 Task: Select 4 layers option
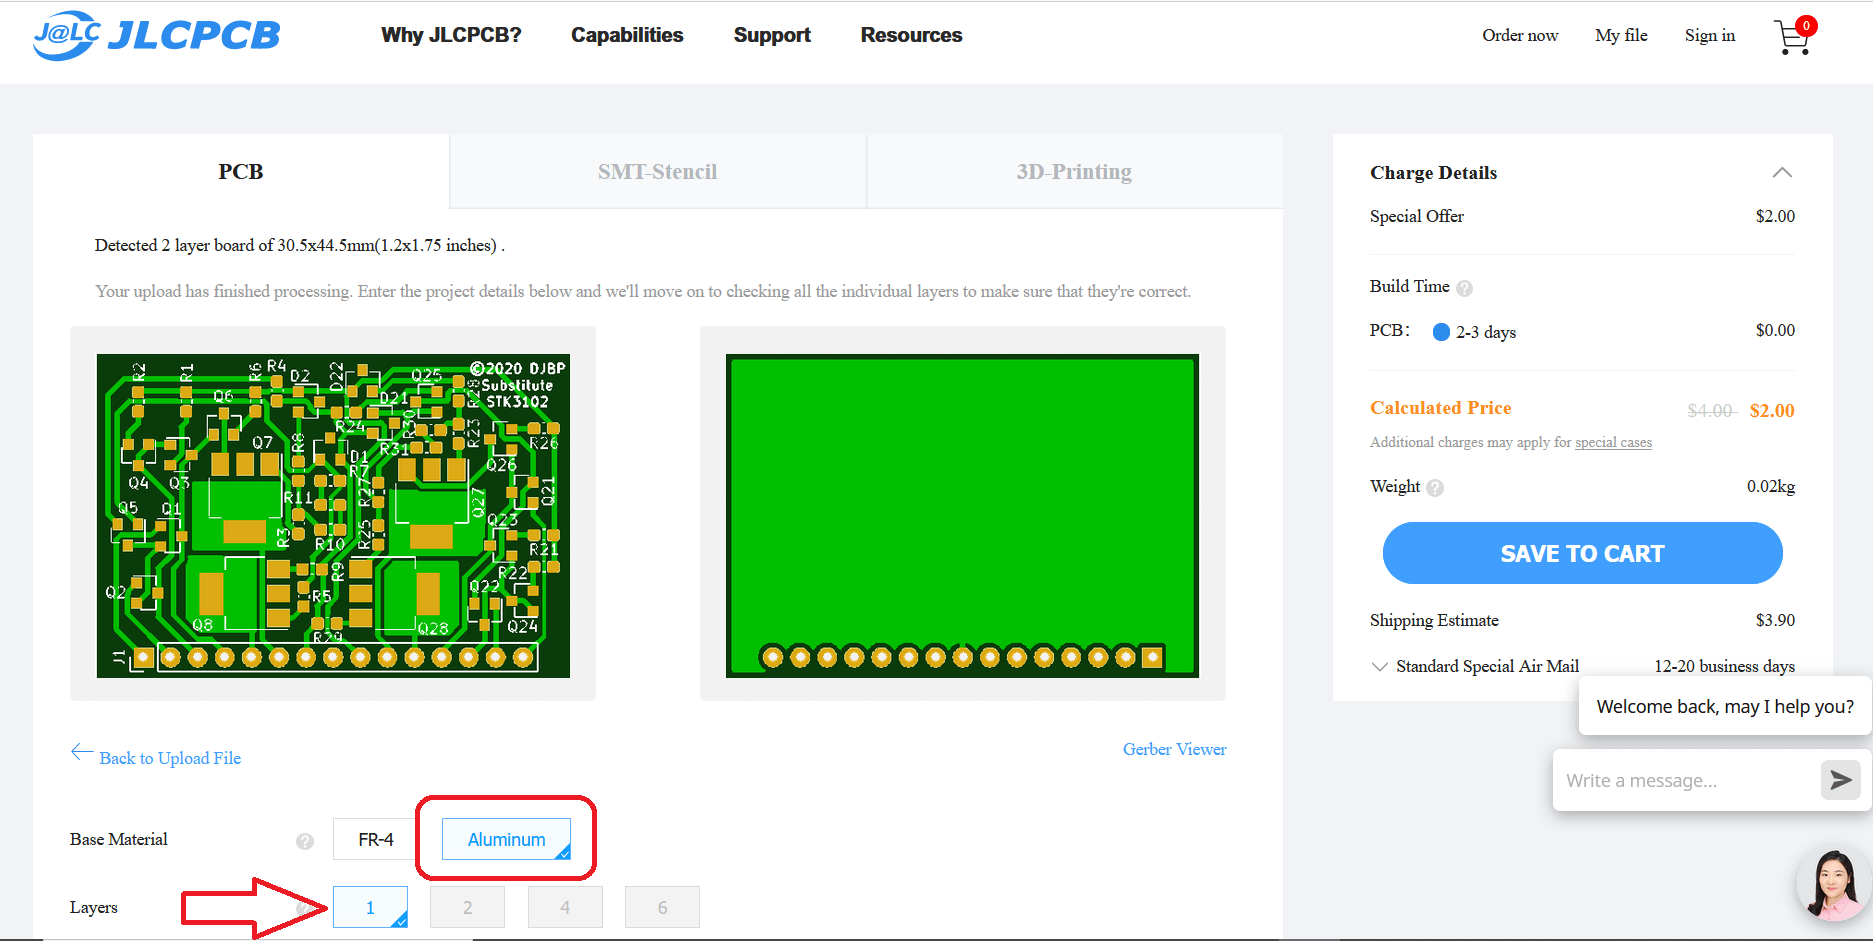pyautogui.click(x=565, y=907)
